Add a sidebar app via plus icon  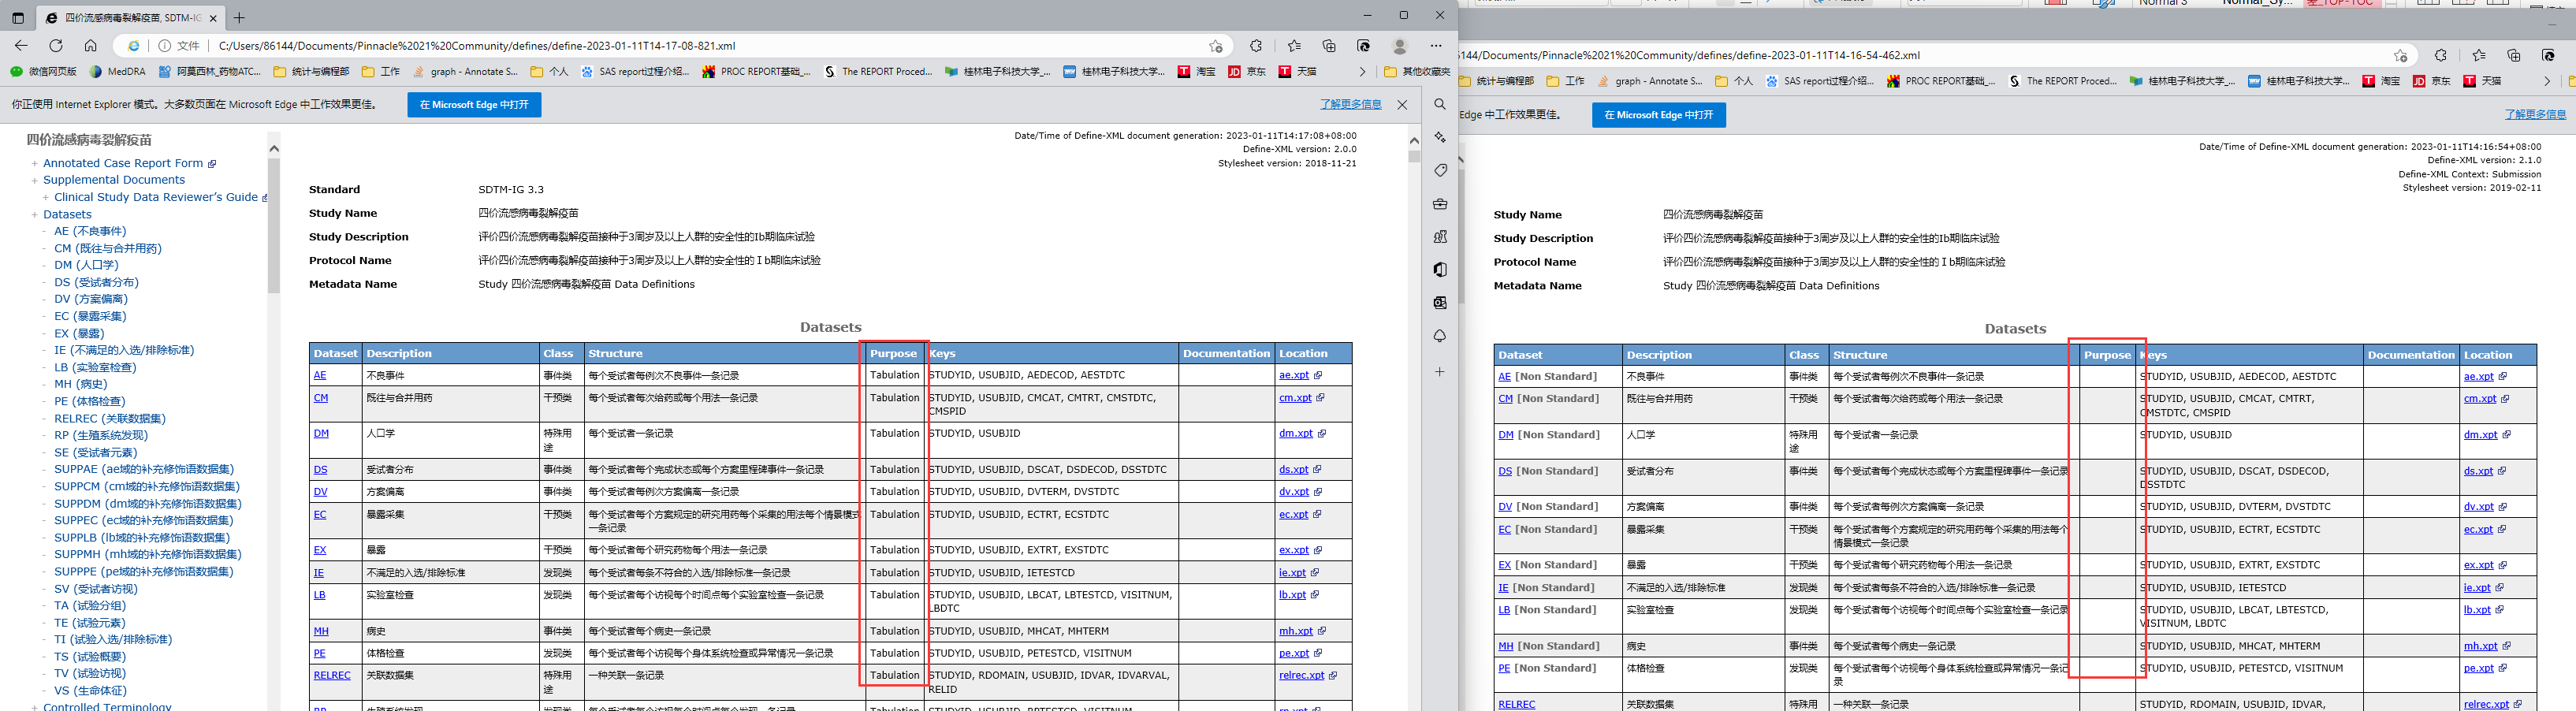pyautogui.click(x=1440, y=372)
